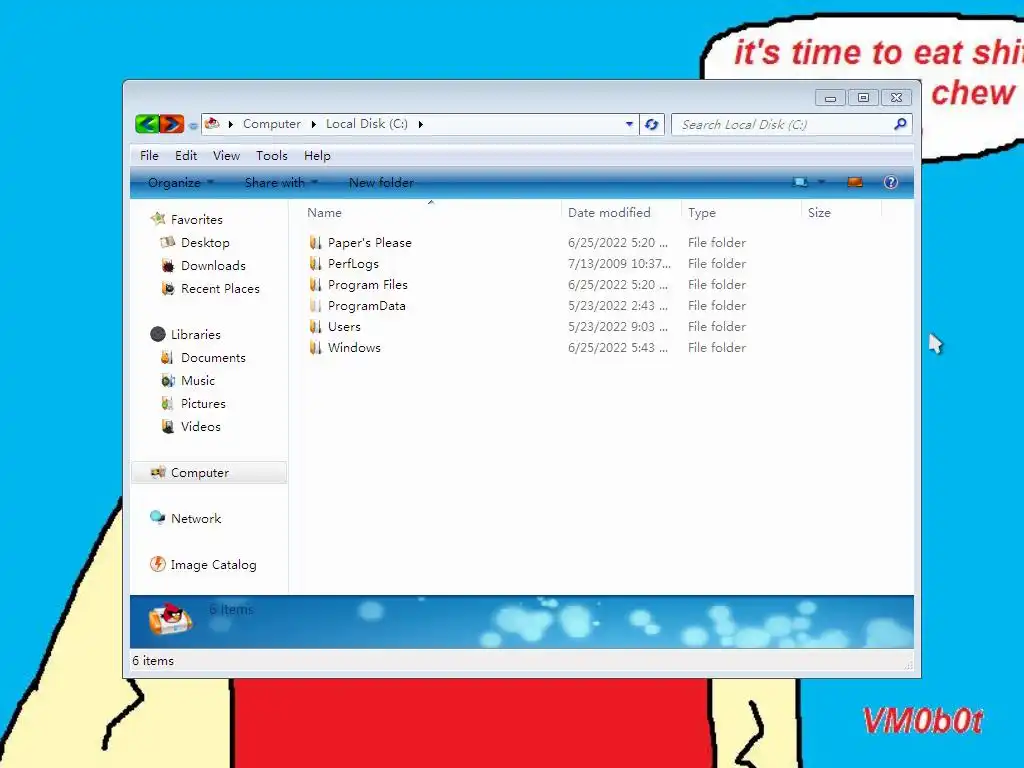
Task: Select the PerfLogs folder icon
Action: pyautogui.click(x=316, y=264)
